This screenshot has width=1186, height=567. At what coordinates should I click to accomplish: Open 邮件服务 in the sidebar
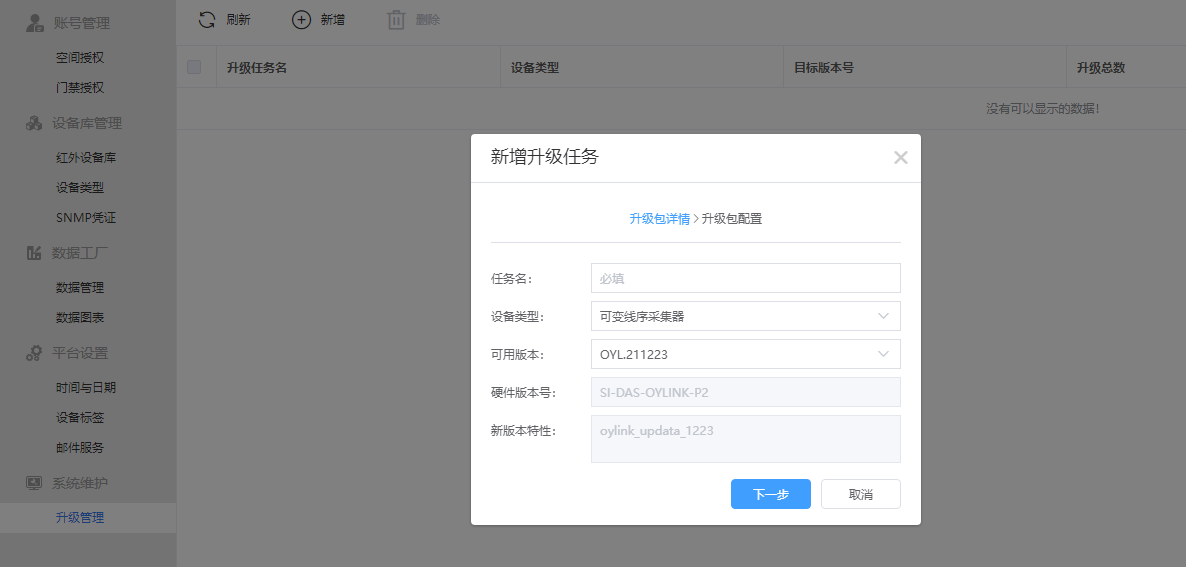click(x=80, y=448)
